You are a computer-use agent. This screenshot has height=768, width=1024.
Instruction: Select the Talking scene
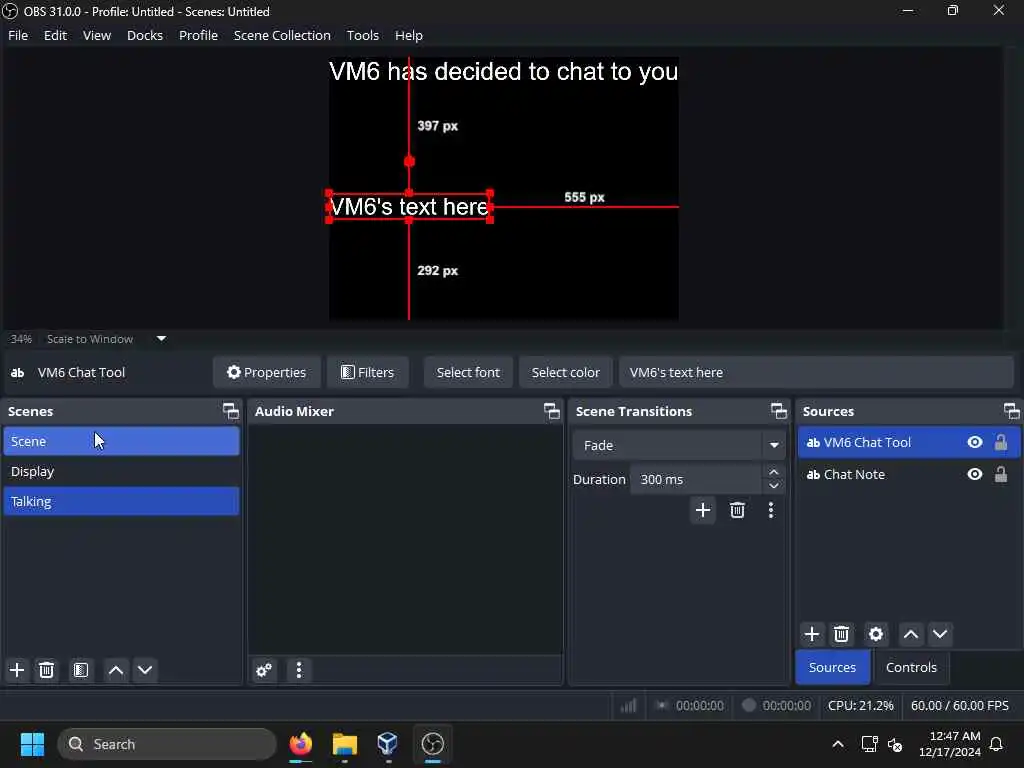pyautogui.click(x=121, y=502)
